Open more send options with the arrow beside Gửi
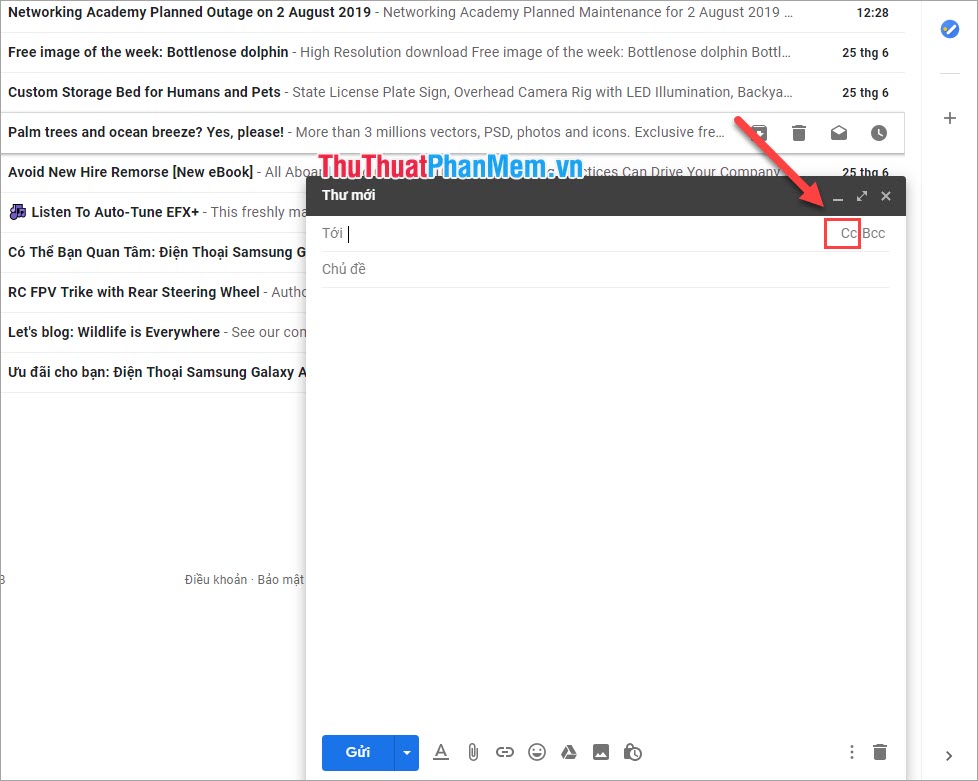The image size is (978, 781). [406, 752]
